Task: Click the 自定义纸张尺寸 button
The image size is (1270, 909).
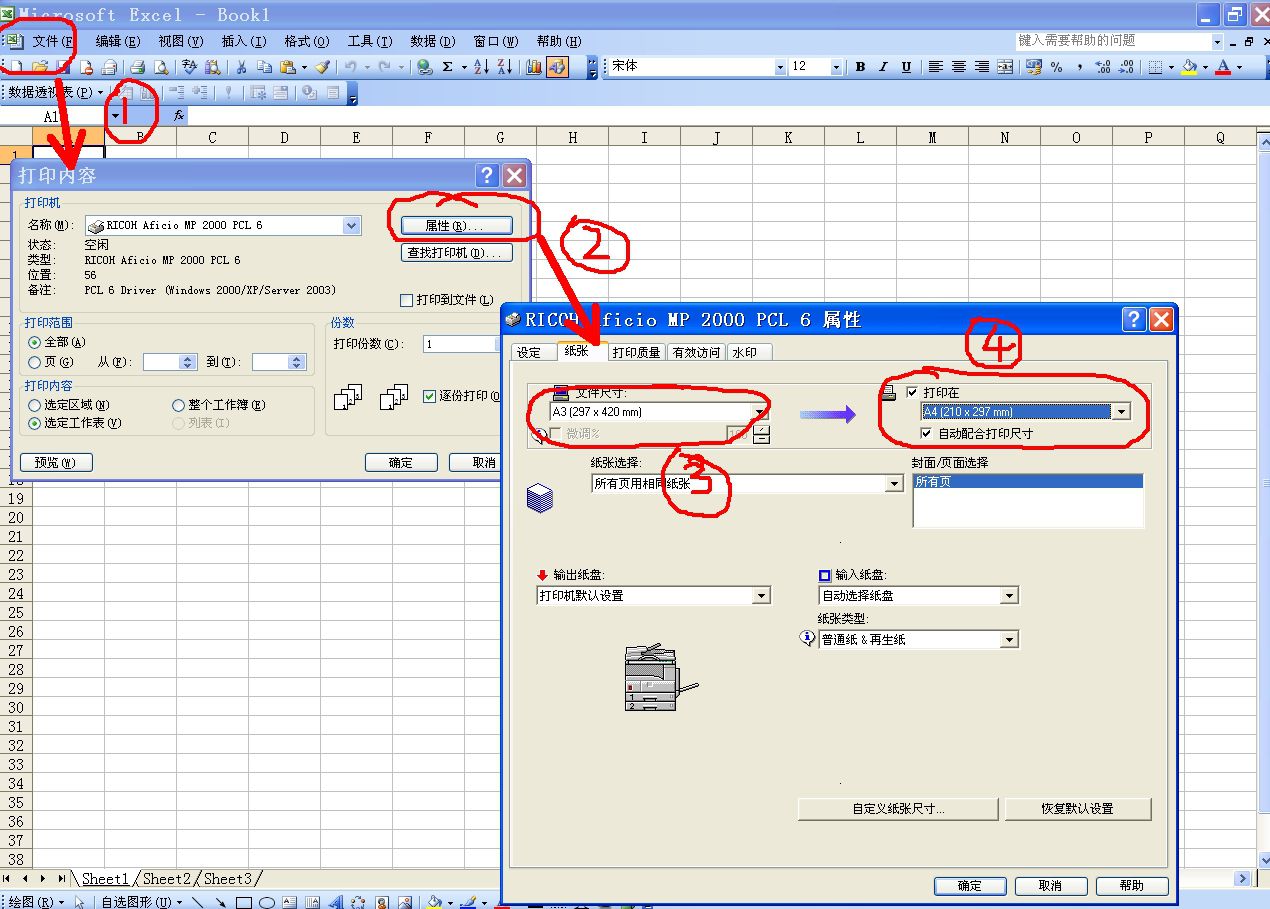Action: tap(897, 809)
